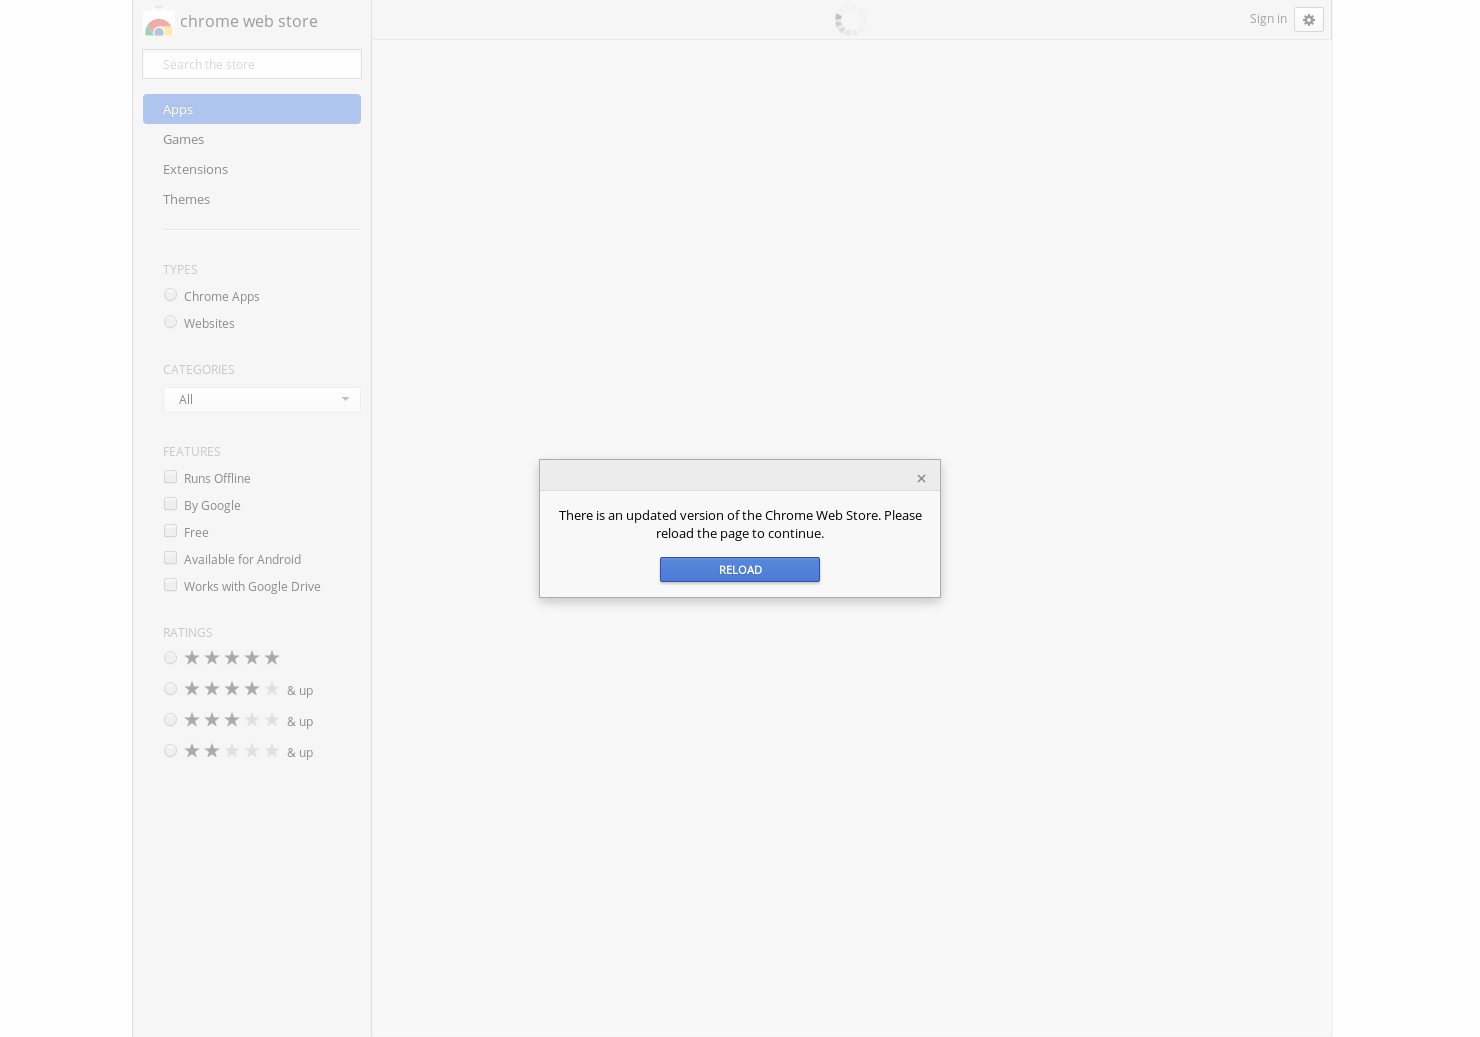Click the RATINGS heading label
1480x1037 pixels.
click(x=188, y=633)
